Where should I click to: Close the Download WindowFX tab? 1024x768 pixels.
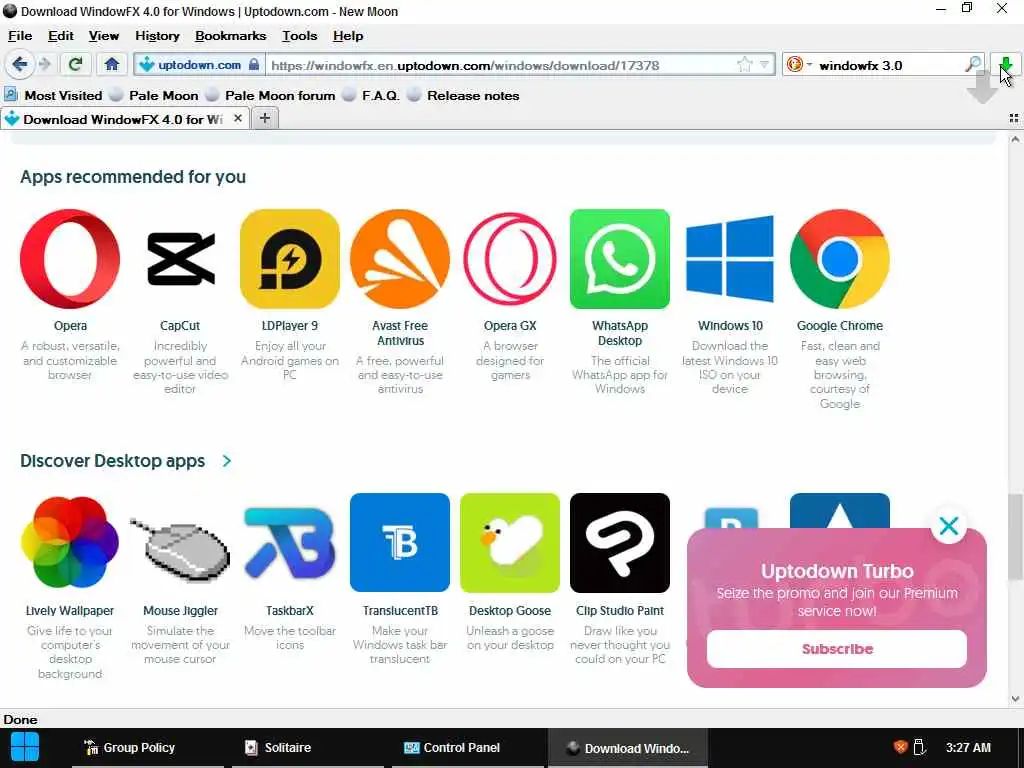point(238,118)
